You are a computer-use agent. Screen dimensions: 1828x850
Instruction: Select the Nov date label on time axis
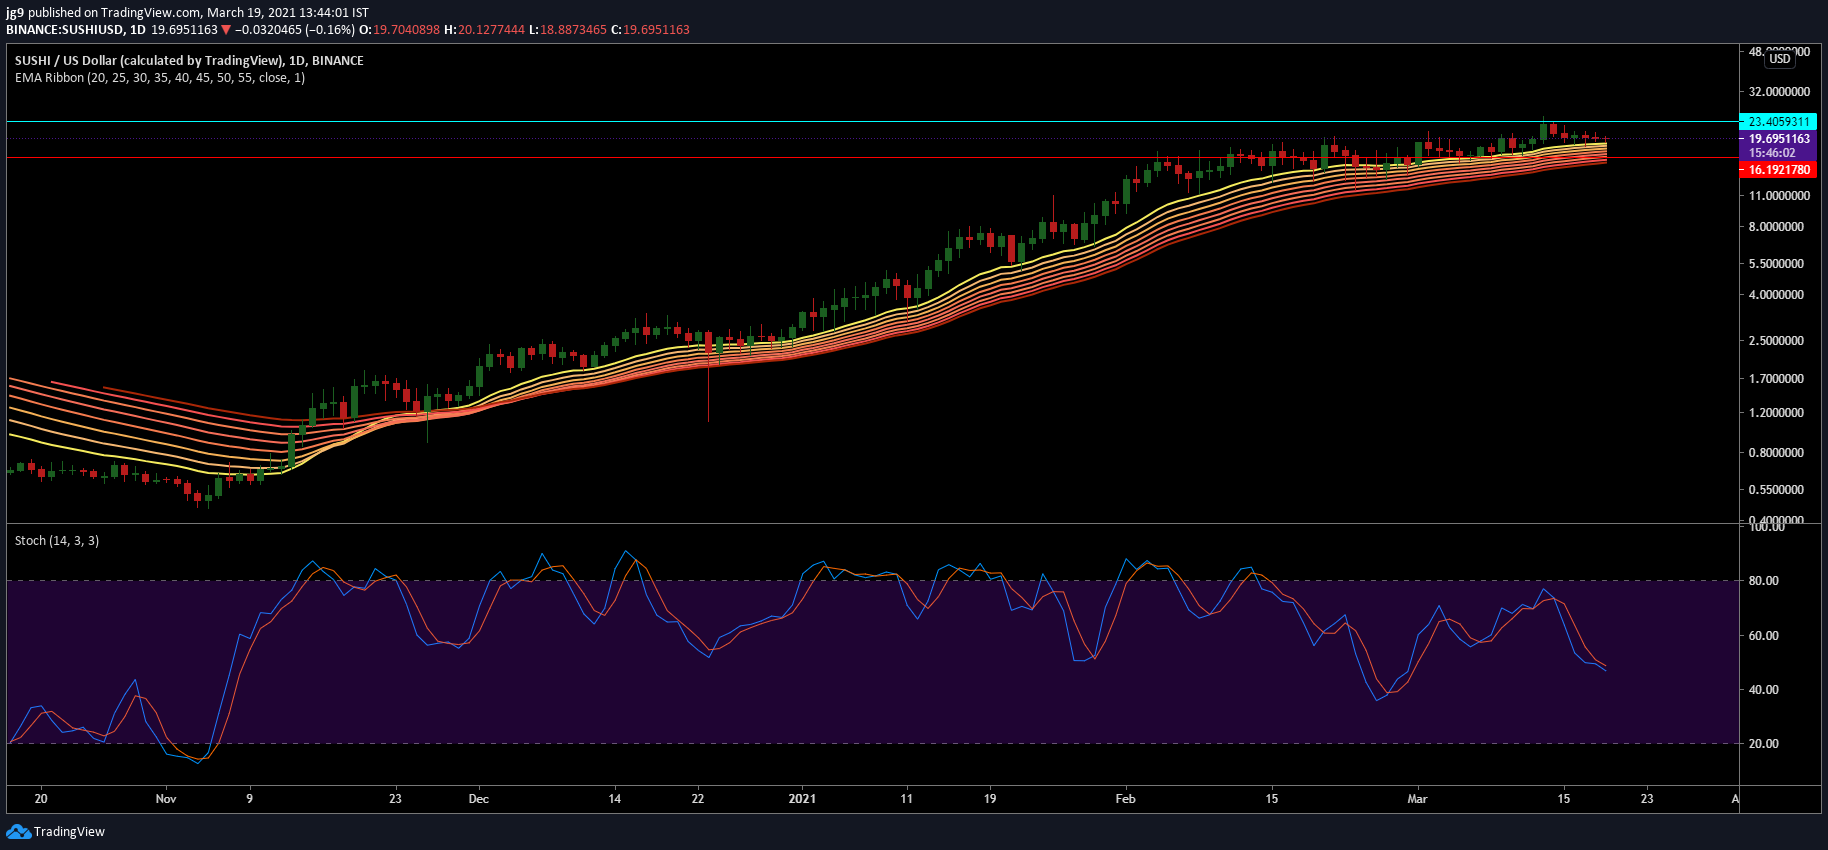pos(166,799)
